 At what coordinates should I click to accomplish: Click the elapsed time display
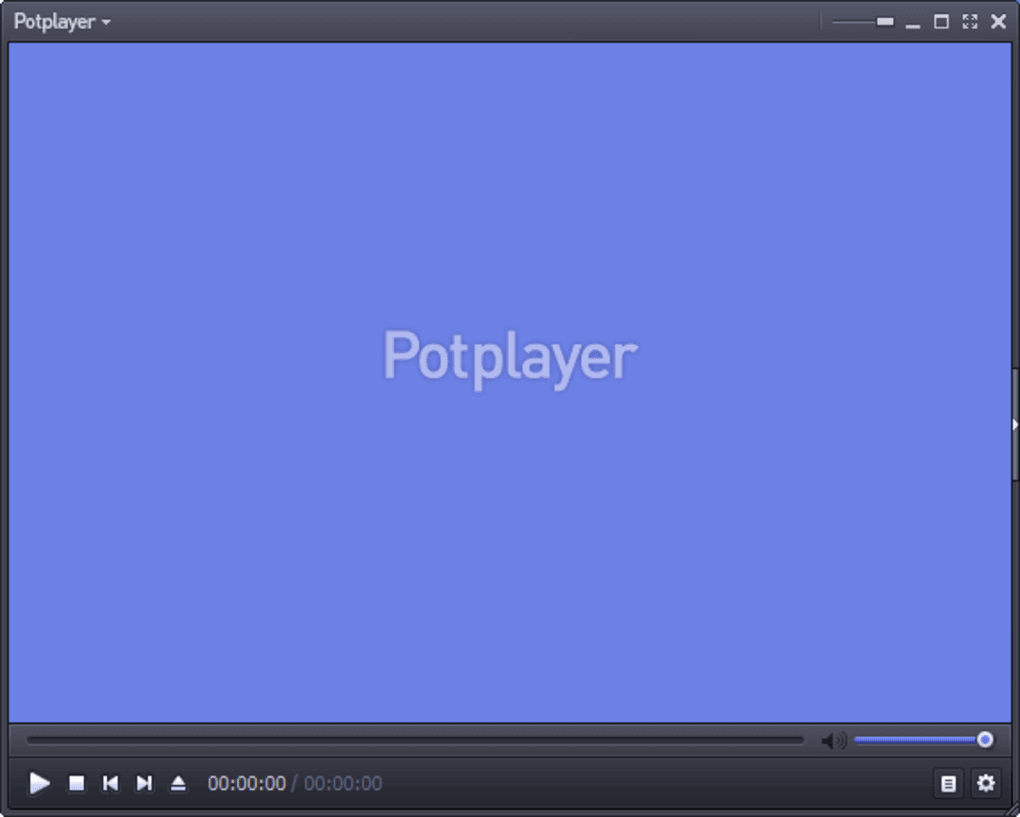(x=246, y=784)
